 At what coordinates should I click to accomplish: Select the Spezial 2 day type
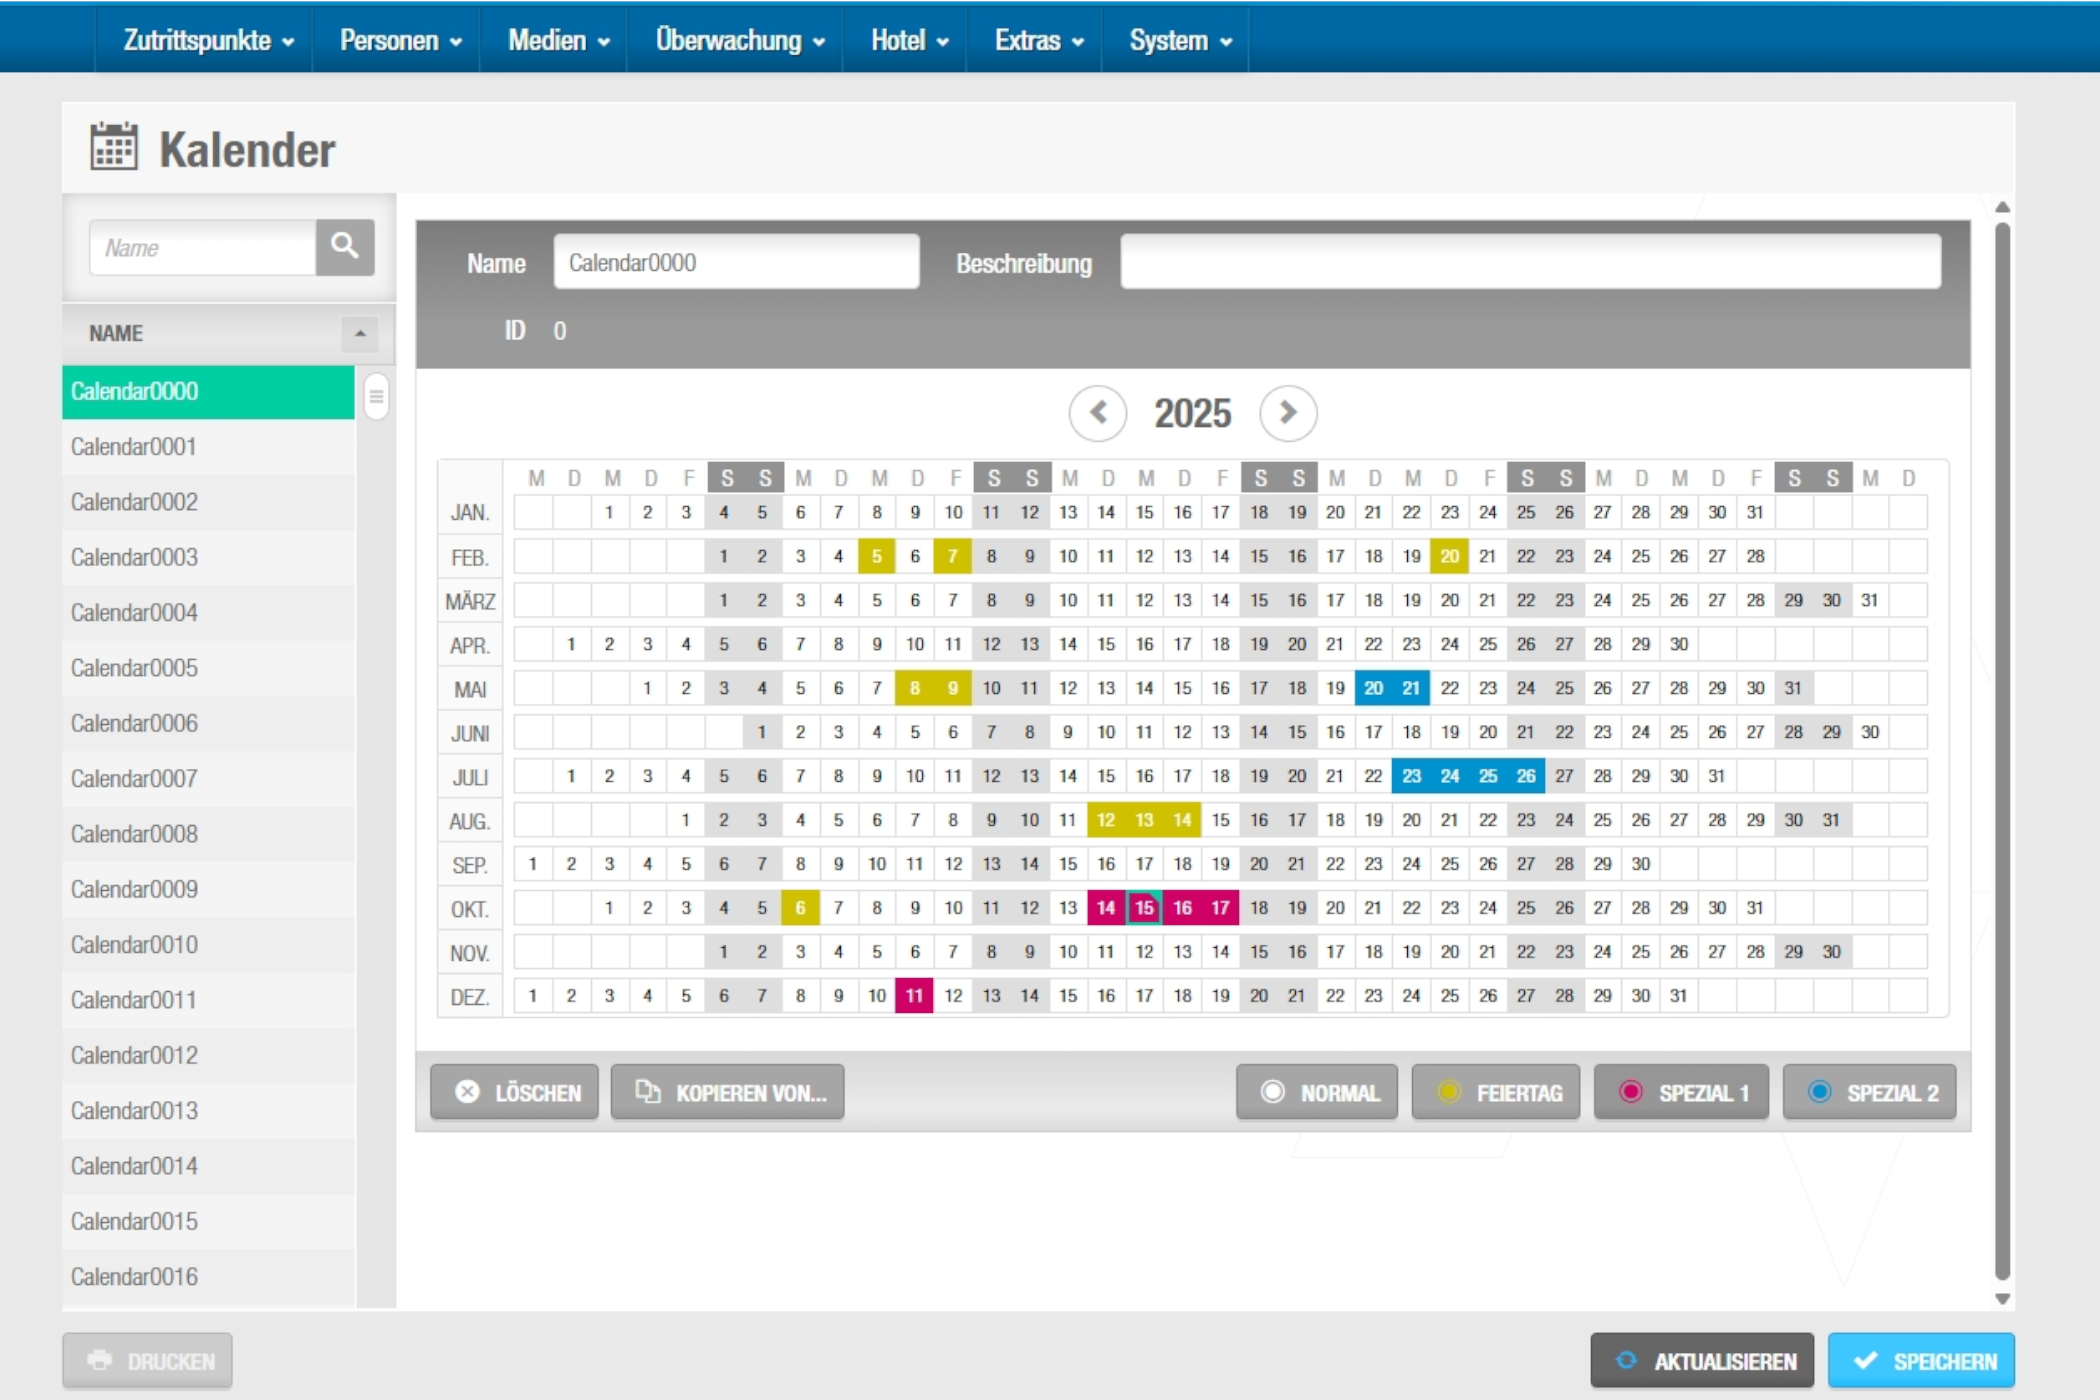[x=1870, y=1092]
